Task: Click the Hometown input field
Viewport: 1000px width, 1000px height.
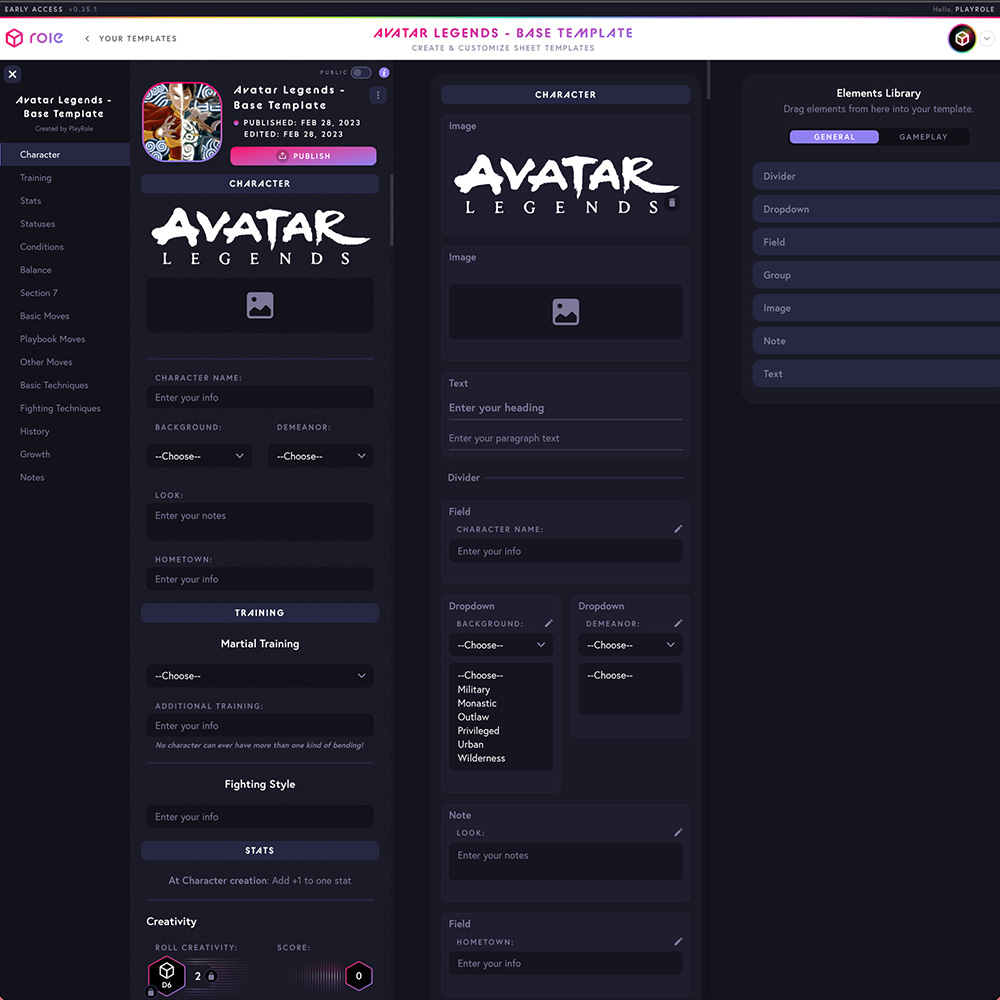Action: (x=260, y=578)
